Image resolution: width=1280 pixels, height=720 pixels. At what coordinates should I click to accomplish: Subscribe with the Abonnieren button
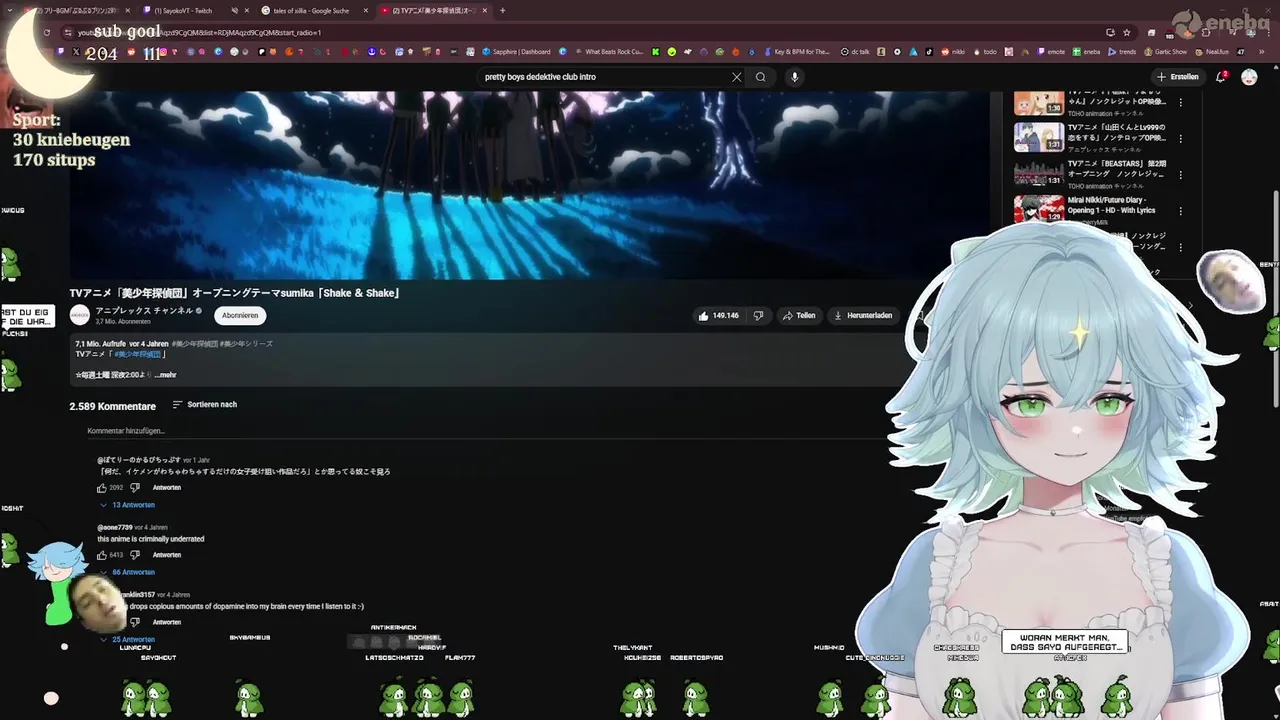tap(240, 316)
